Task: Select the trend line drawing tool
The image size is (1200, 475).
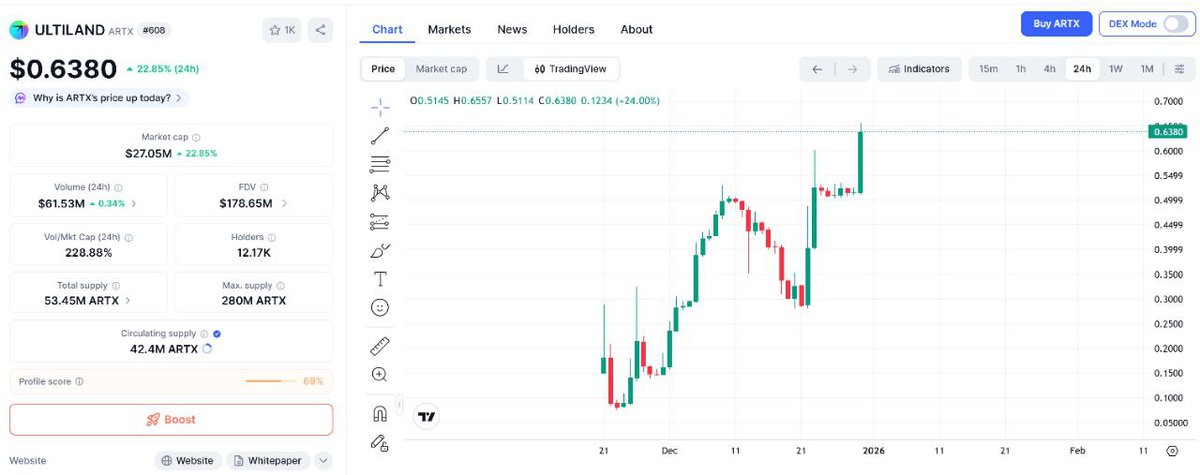Action: pos(380,135)
